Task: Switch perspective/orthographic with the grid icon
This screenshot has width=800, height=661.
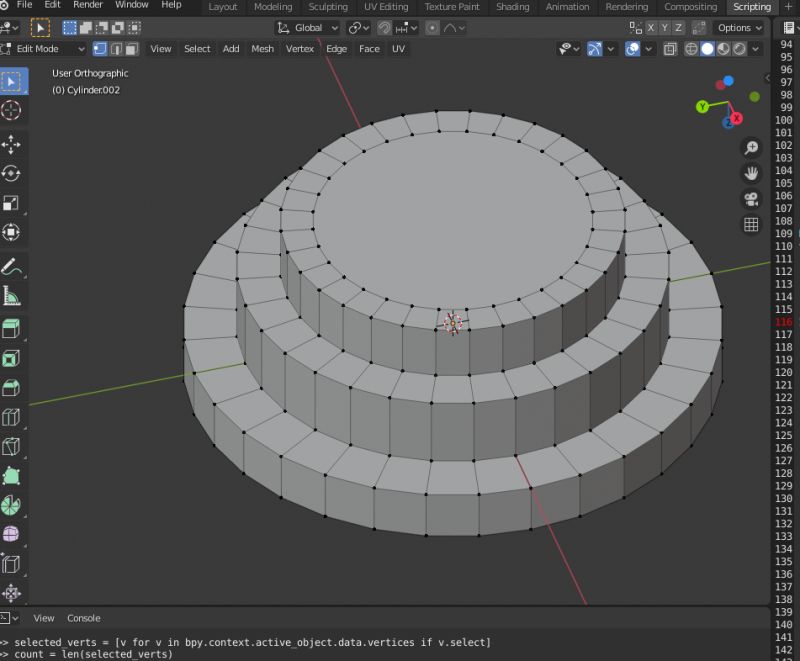Action: point(751,225)
